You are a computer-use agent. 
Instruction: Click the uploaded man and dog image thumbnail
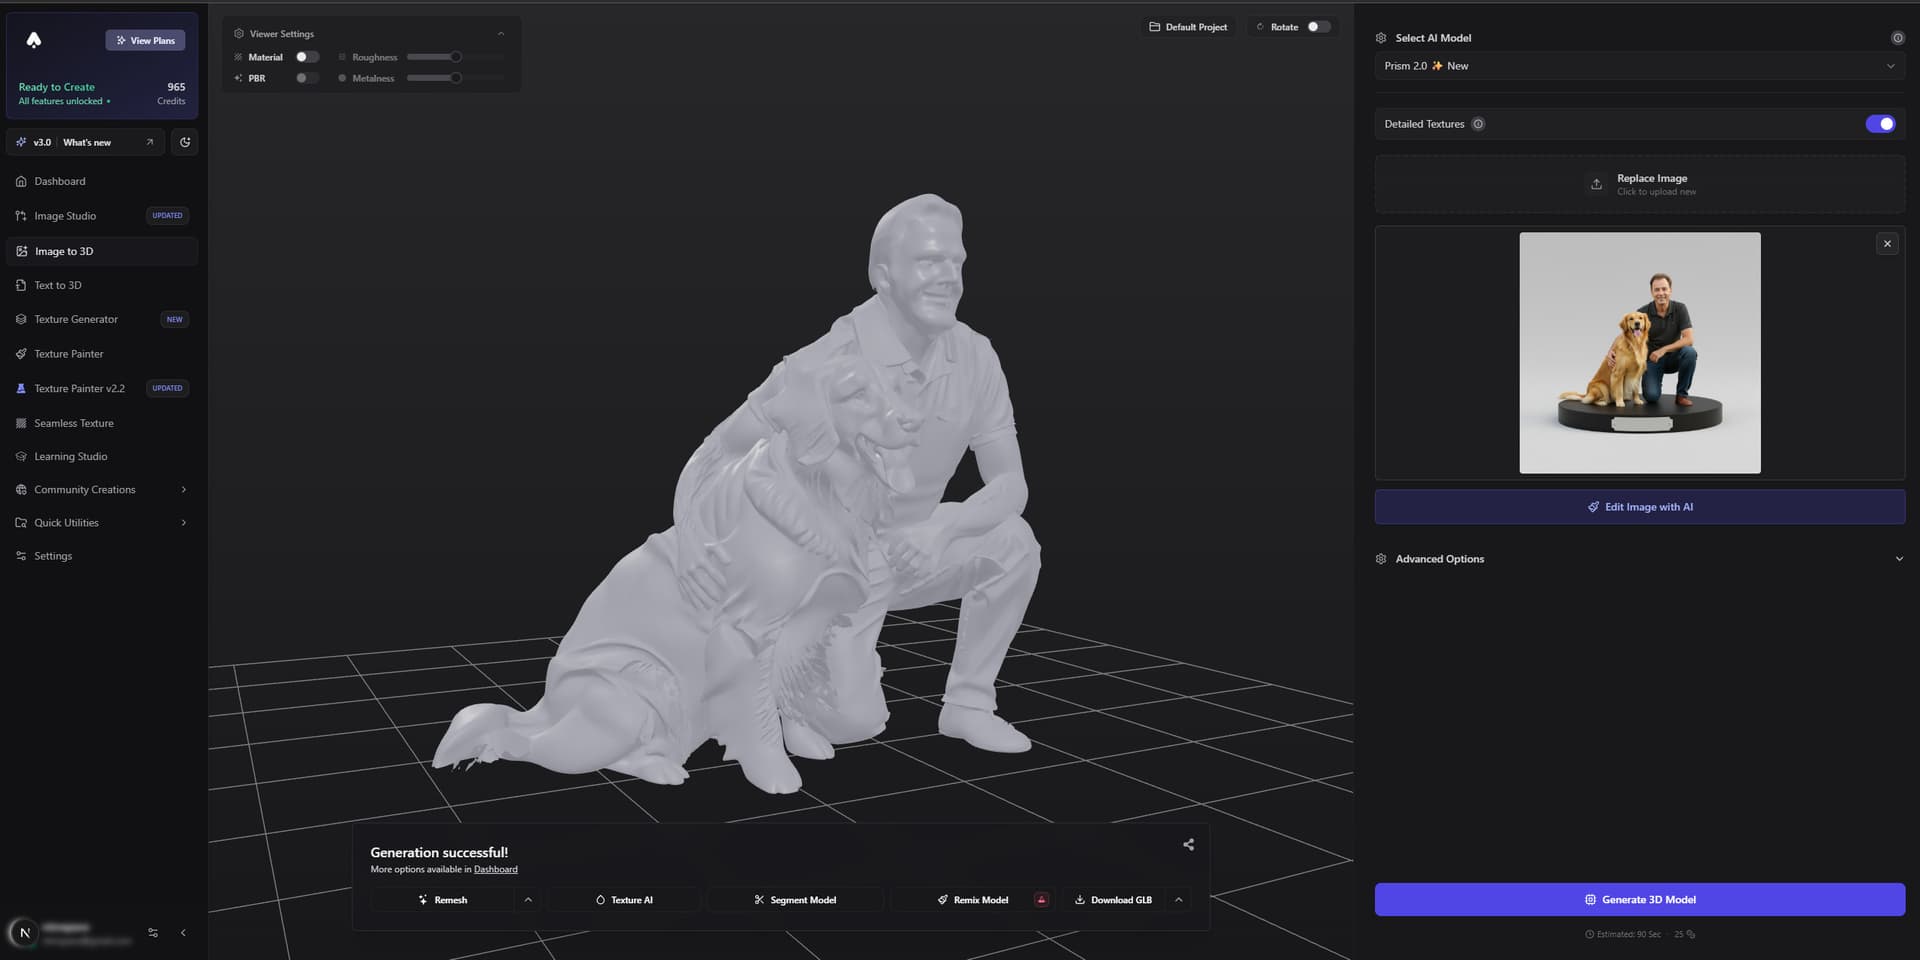[x=1640, y=352]
